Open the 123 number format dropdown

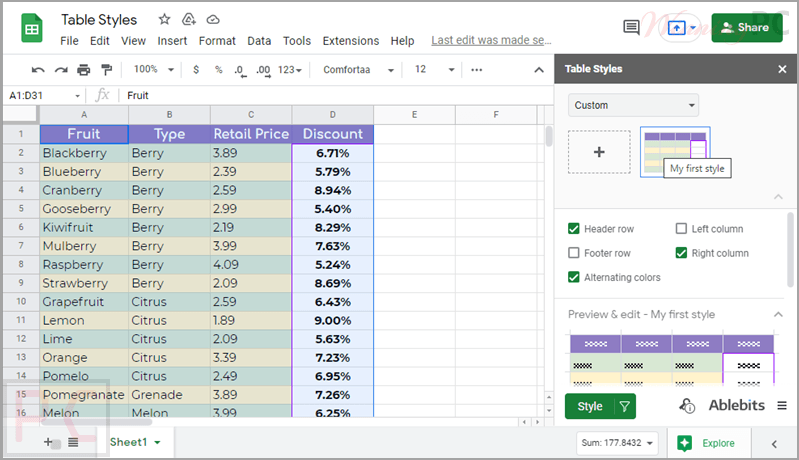pos(289,70)
